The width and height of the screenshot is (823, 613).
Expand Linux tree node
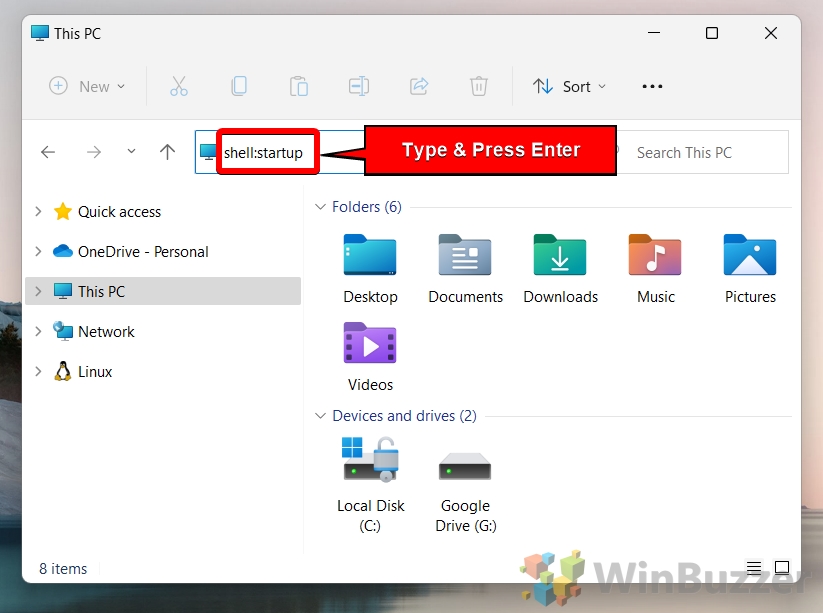38,371
